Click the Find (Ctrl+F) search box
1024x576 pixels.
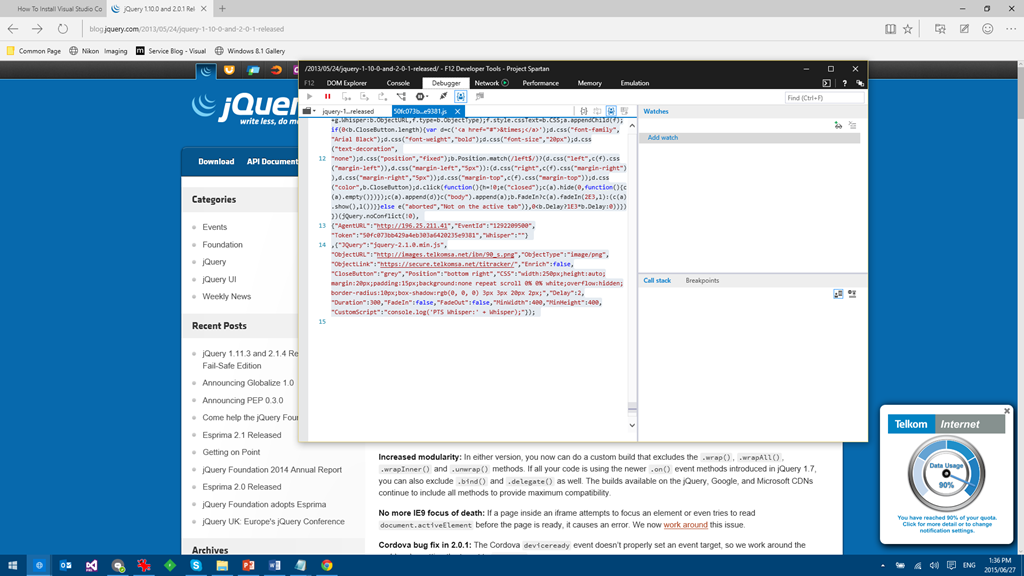click(822, 98)
